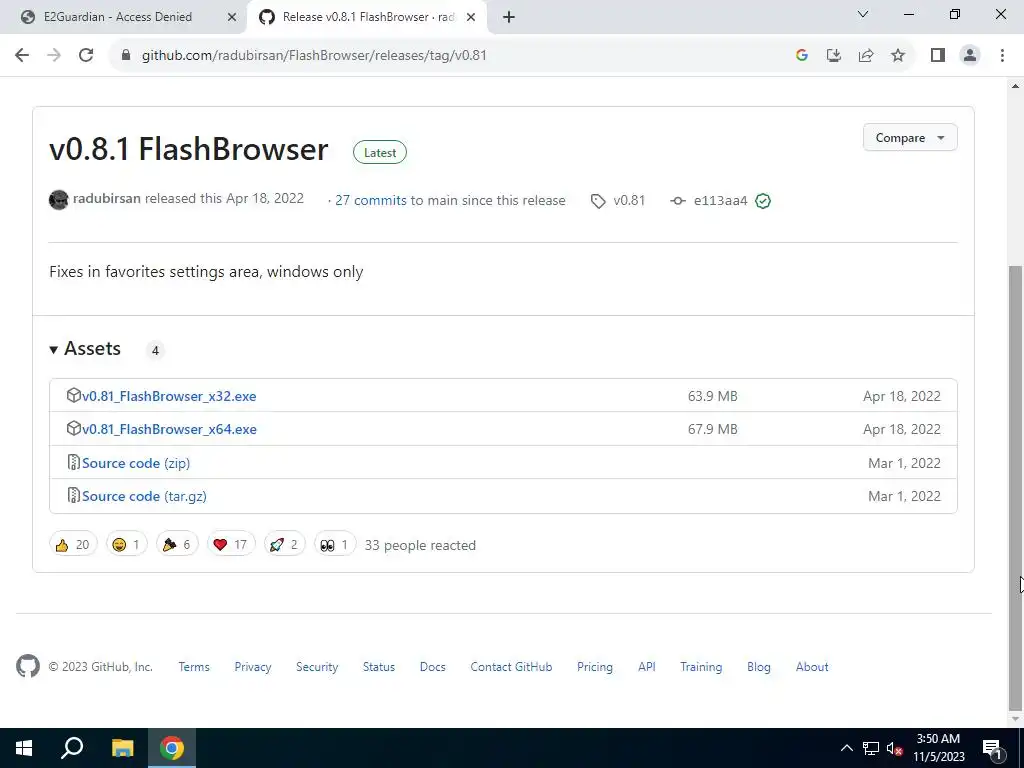Viewport: 1024px width, 768px height.
Task: Click the verified commit checkmark icon
Action: pos(763,200)
